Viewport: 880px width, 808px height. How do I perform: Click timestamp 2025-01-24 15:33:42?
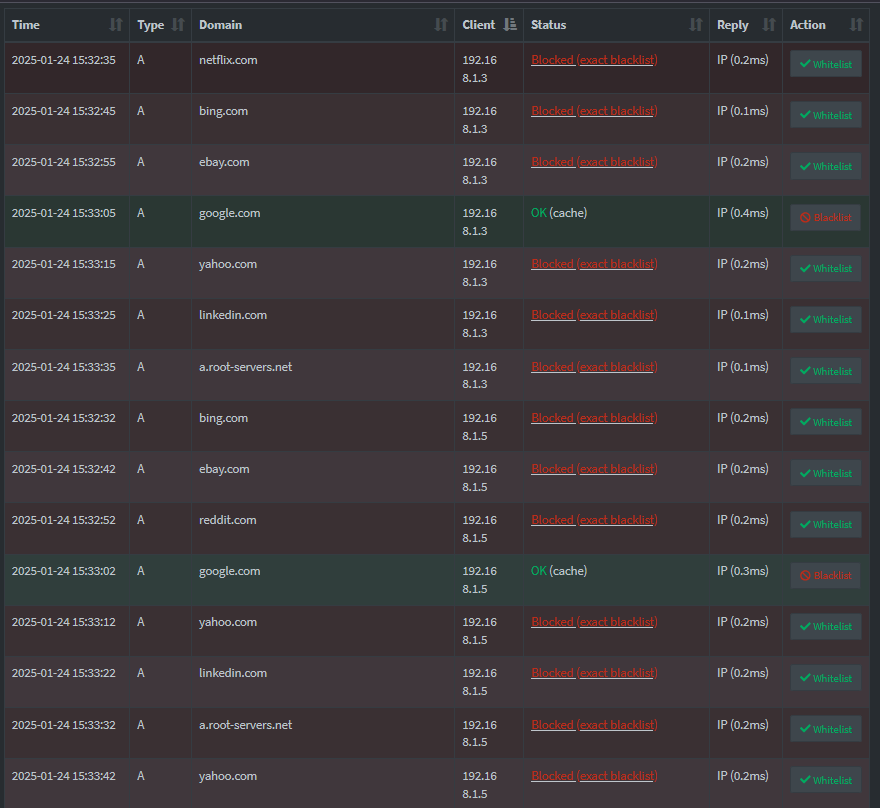click(63, 775)
